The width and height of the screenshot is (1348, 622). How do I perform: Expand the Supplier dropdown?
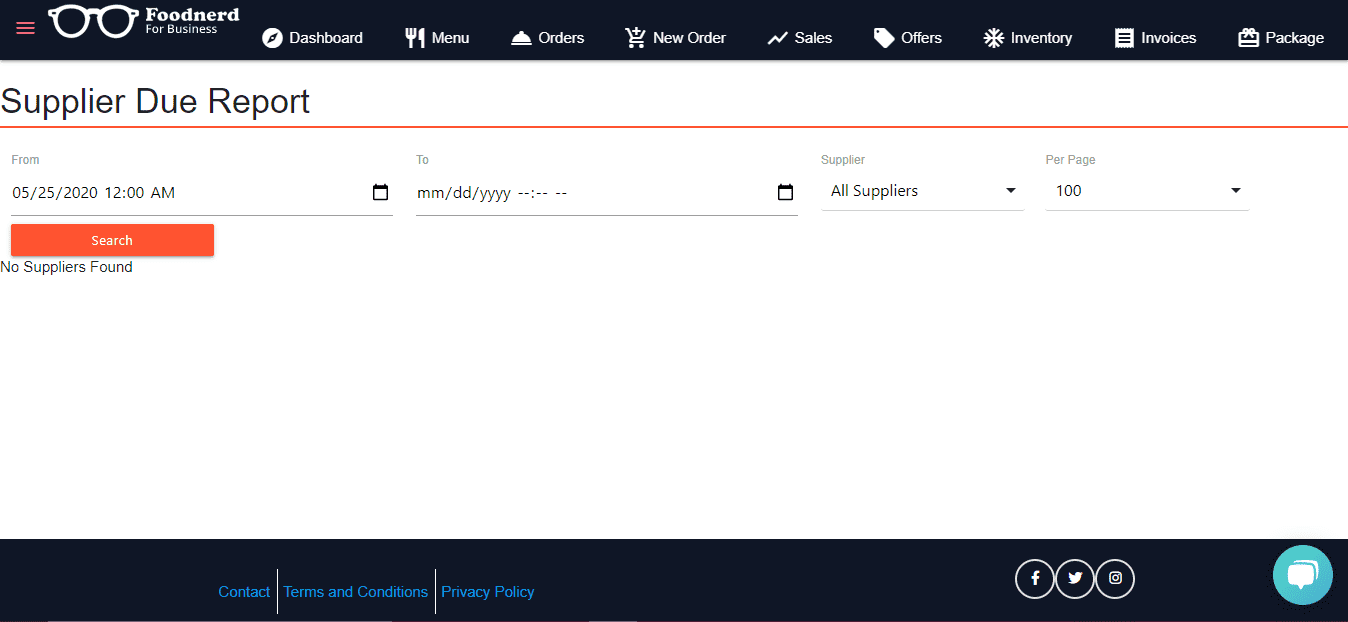(922, 191)
